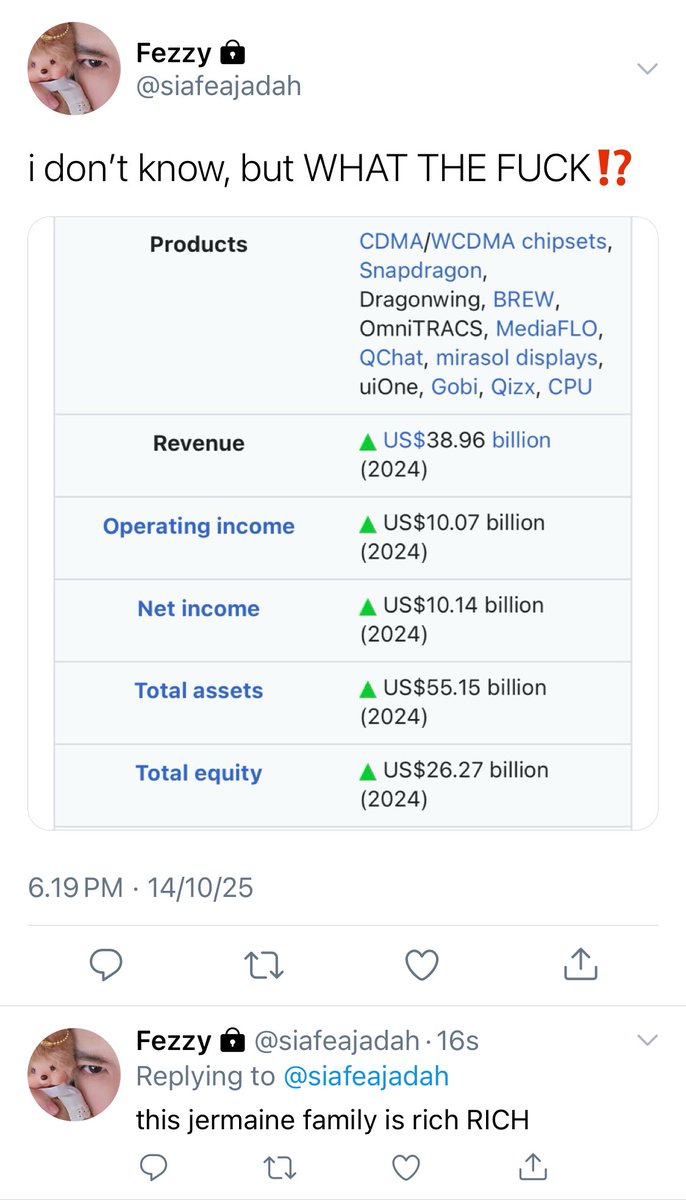
Task: Click the 6.19 PM · 14/10/25 timestamp
Action: (140, 888)
